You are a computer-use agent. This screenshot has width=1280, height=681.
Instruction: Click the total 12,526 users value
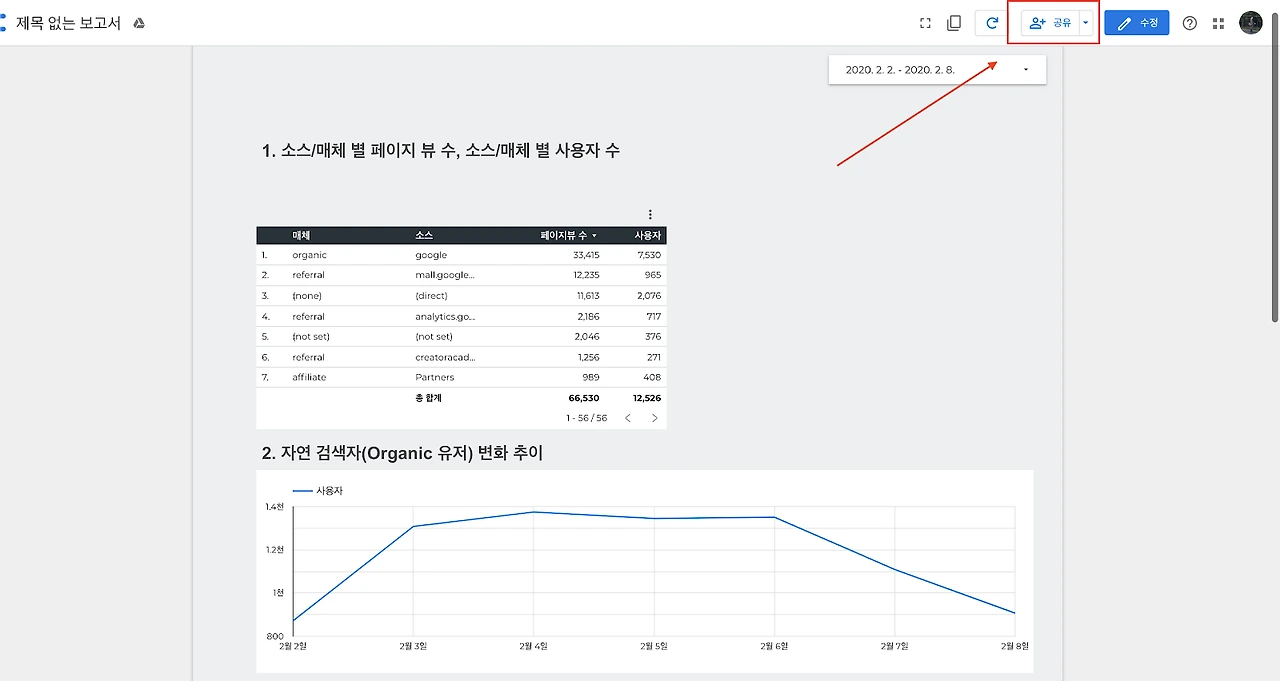click(x=647, y=398)
